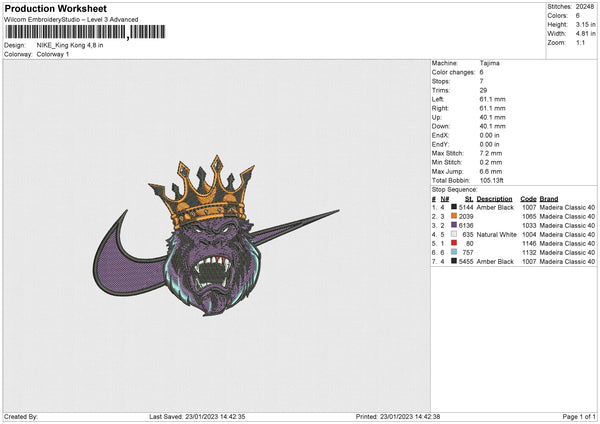The width and height of the screenshot is (600, 424).
Task: Click the orange swatch in stop row 2
Action: [x=454, y=216]
